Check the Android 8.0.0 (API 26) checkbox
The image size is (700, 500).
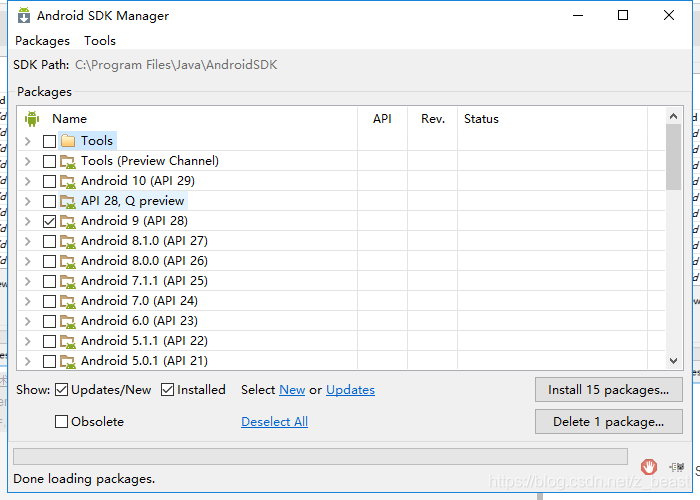point(49,262)
